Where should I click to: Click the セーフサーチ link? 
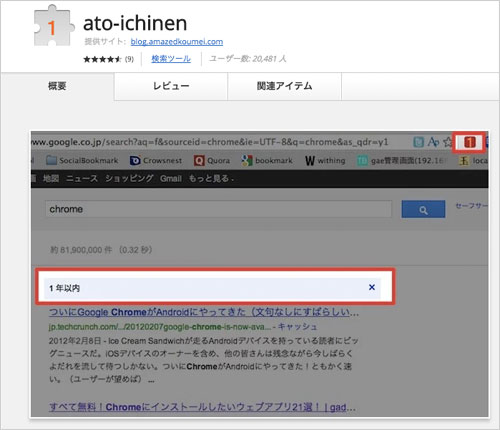click(472, 206)
